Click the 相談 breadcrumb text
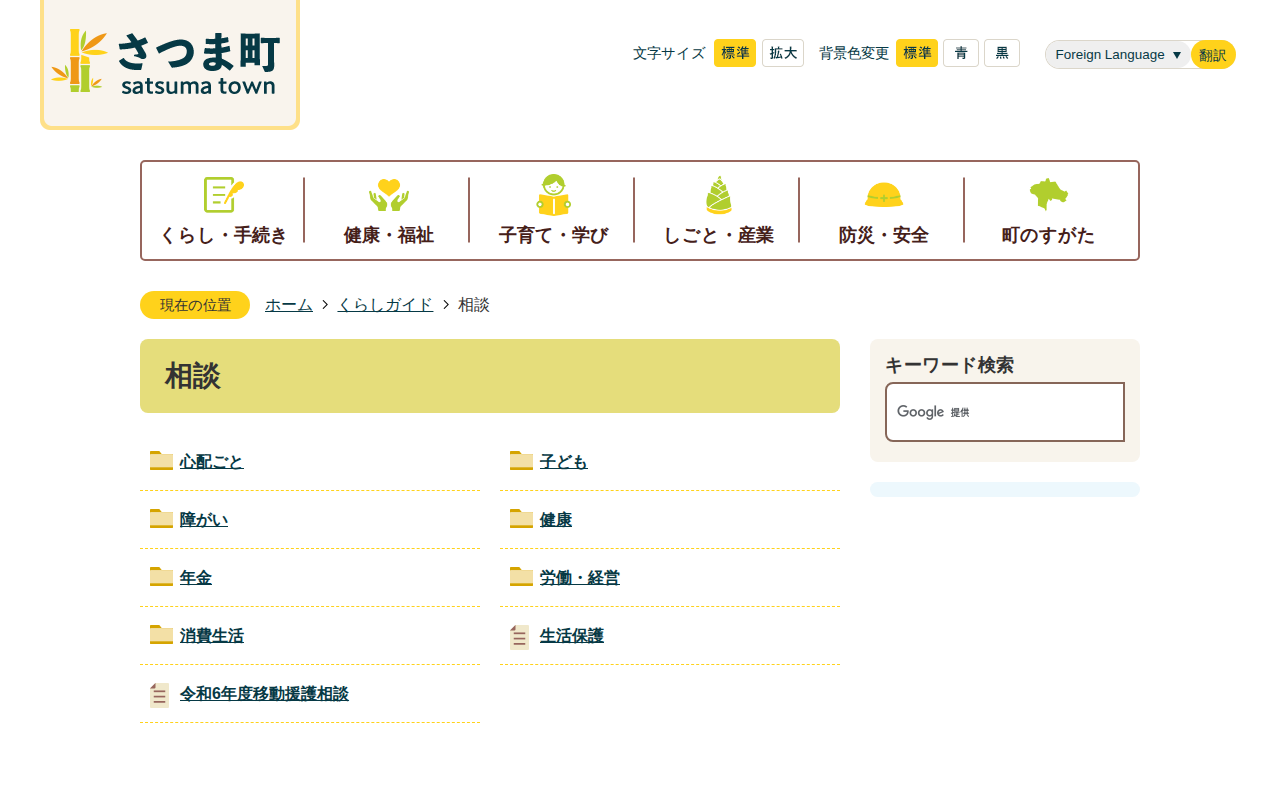The image size is (1280, 800). (474, 305)
